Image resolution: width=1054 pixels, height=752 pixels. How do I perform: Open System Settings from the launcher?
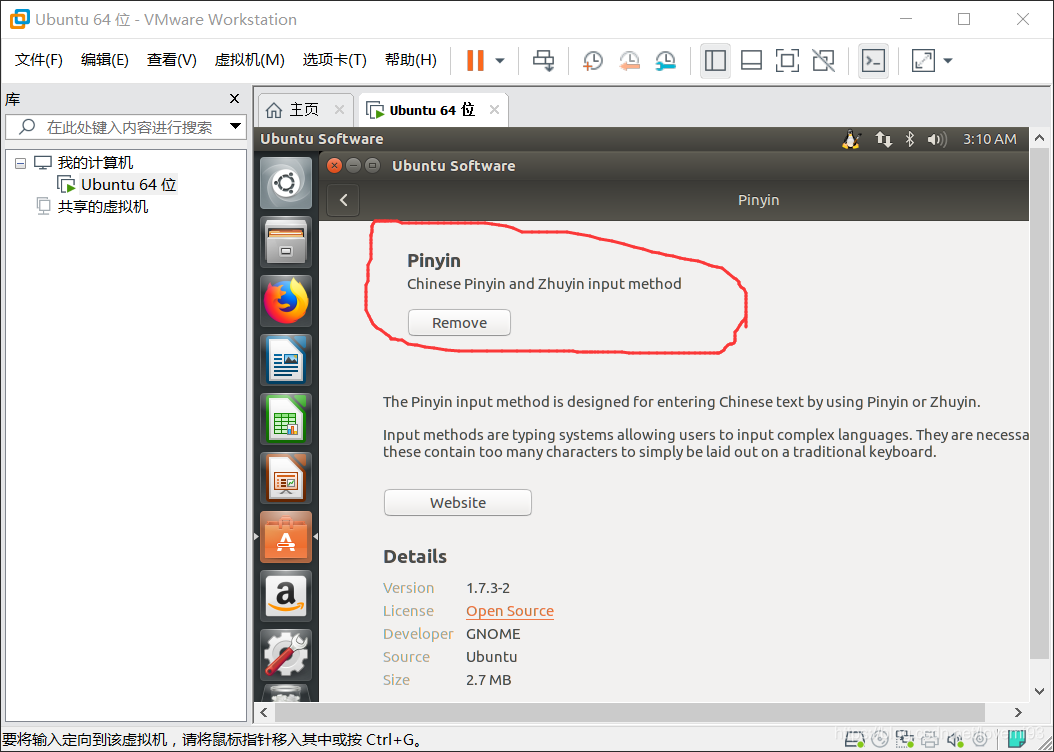286,655
